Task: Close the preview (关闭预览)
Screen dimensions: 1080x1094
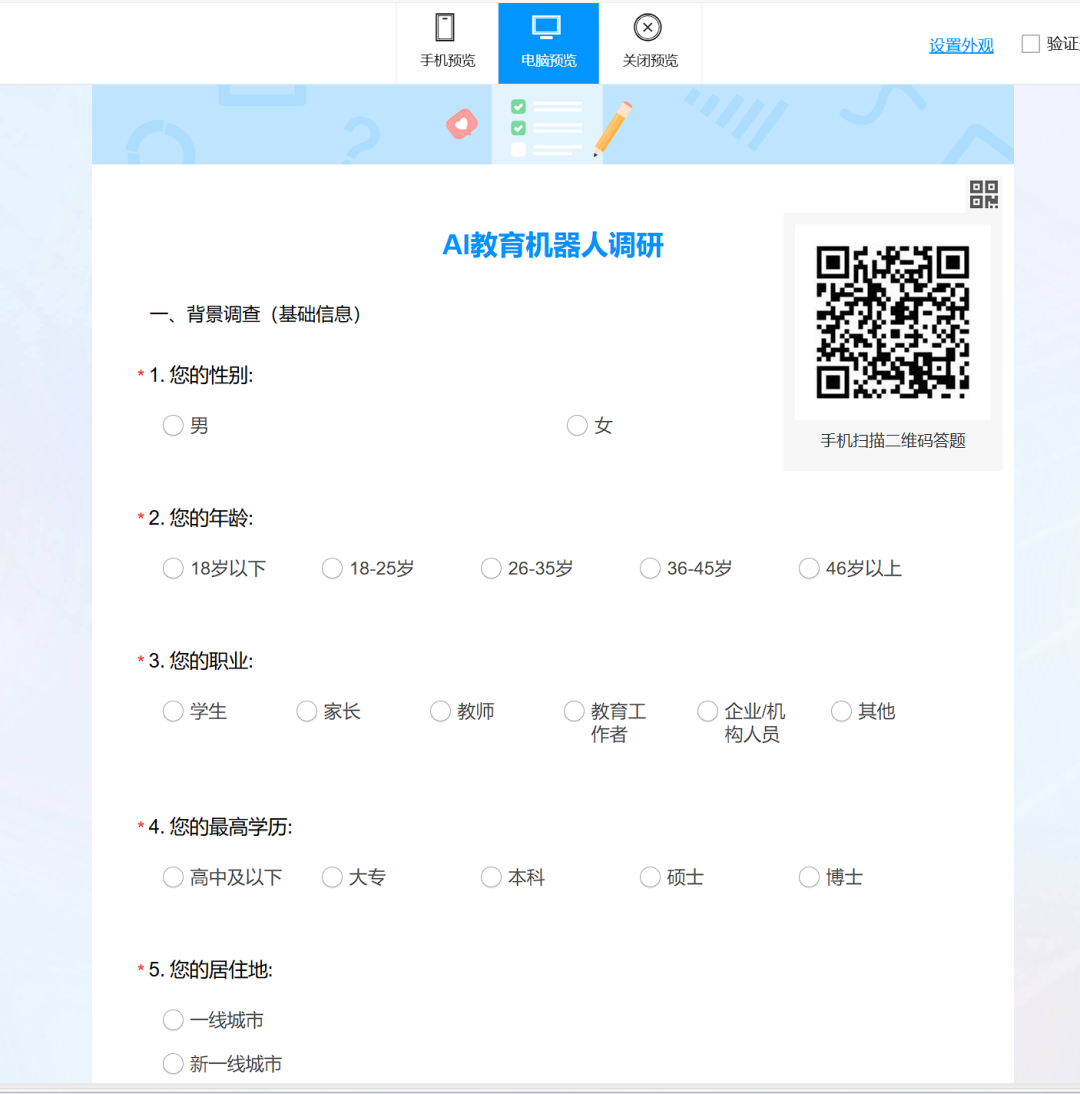Action: click(650, 43)
